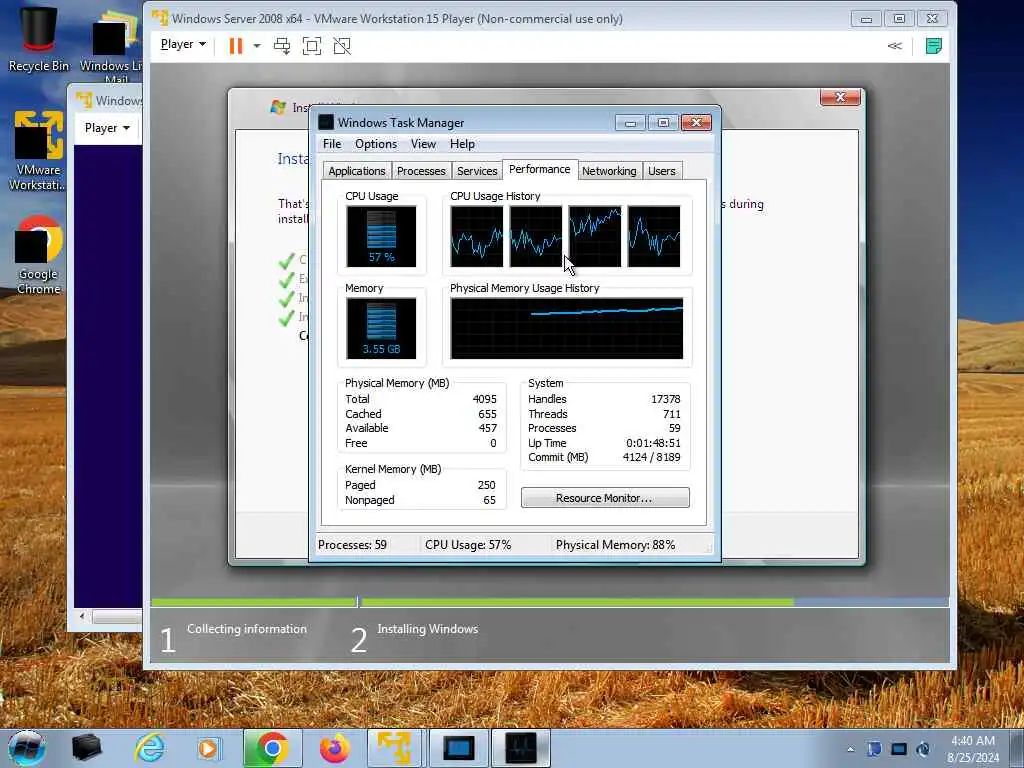The height and width of the screenshot is (768, 1024).
Task: Click the Physical Memory Usage History graph
Action: (567, 328)
